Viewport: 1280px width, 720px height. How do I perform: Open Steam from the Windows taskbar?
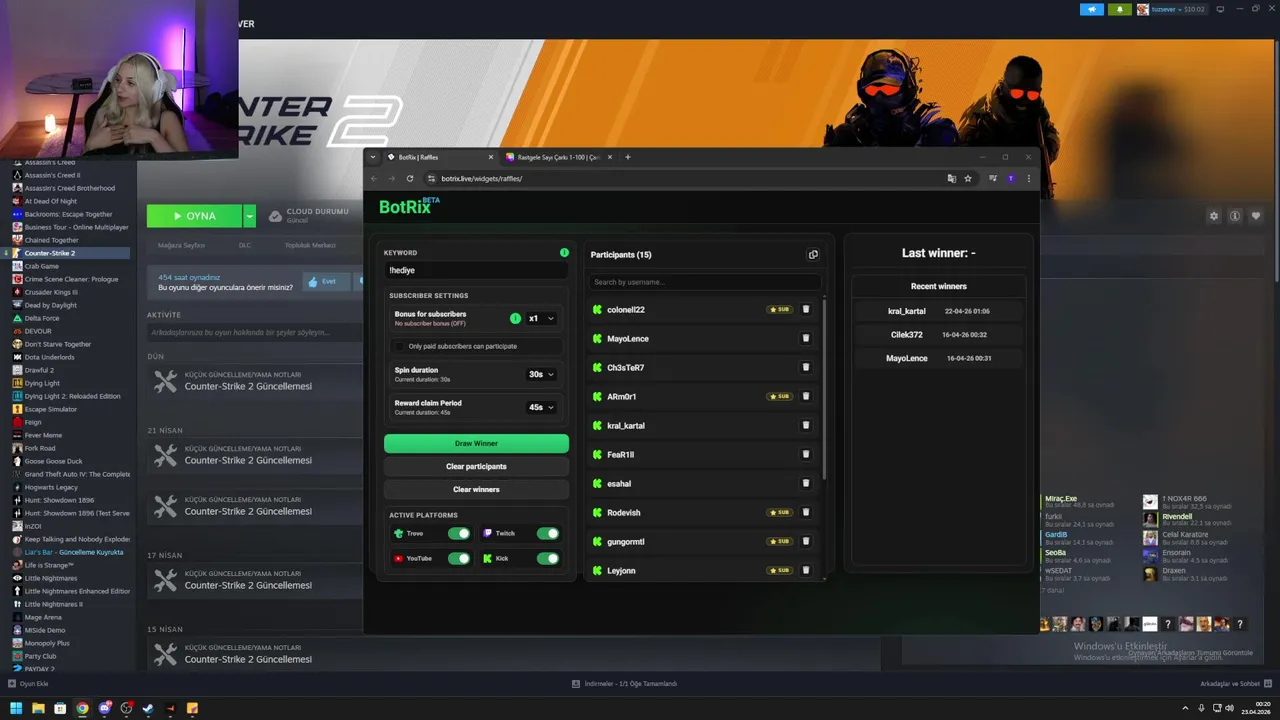[x=148, y=708]
